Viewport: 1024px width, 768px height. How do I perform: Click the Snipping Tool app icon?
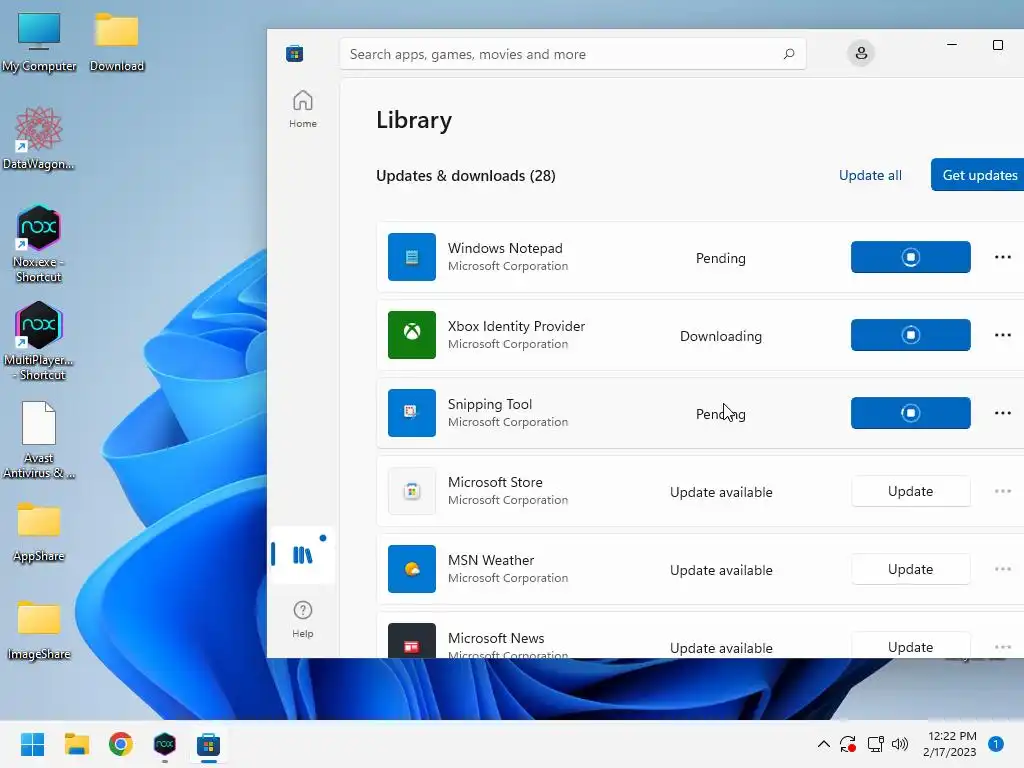(411, 413)
